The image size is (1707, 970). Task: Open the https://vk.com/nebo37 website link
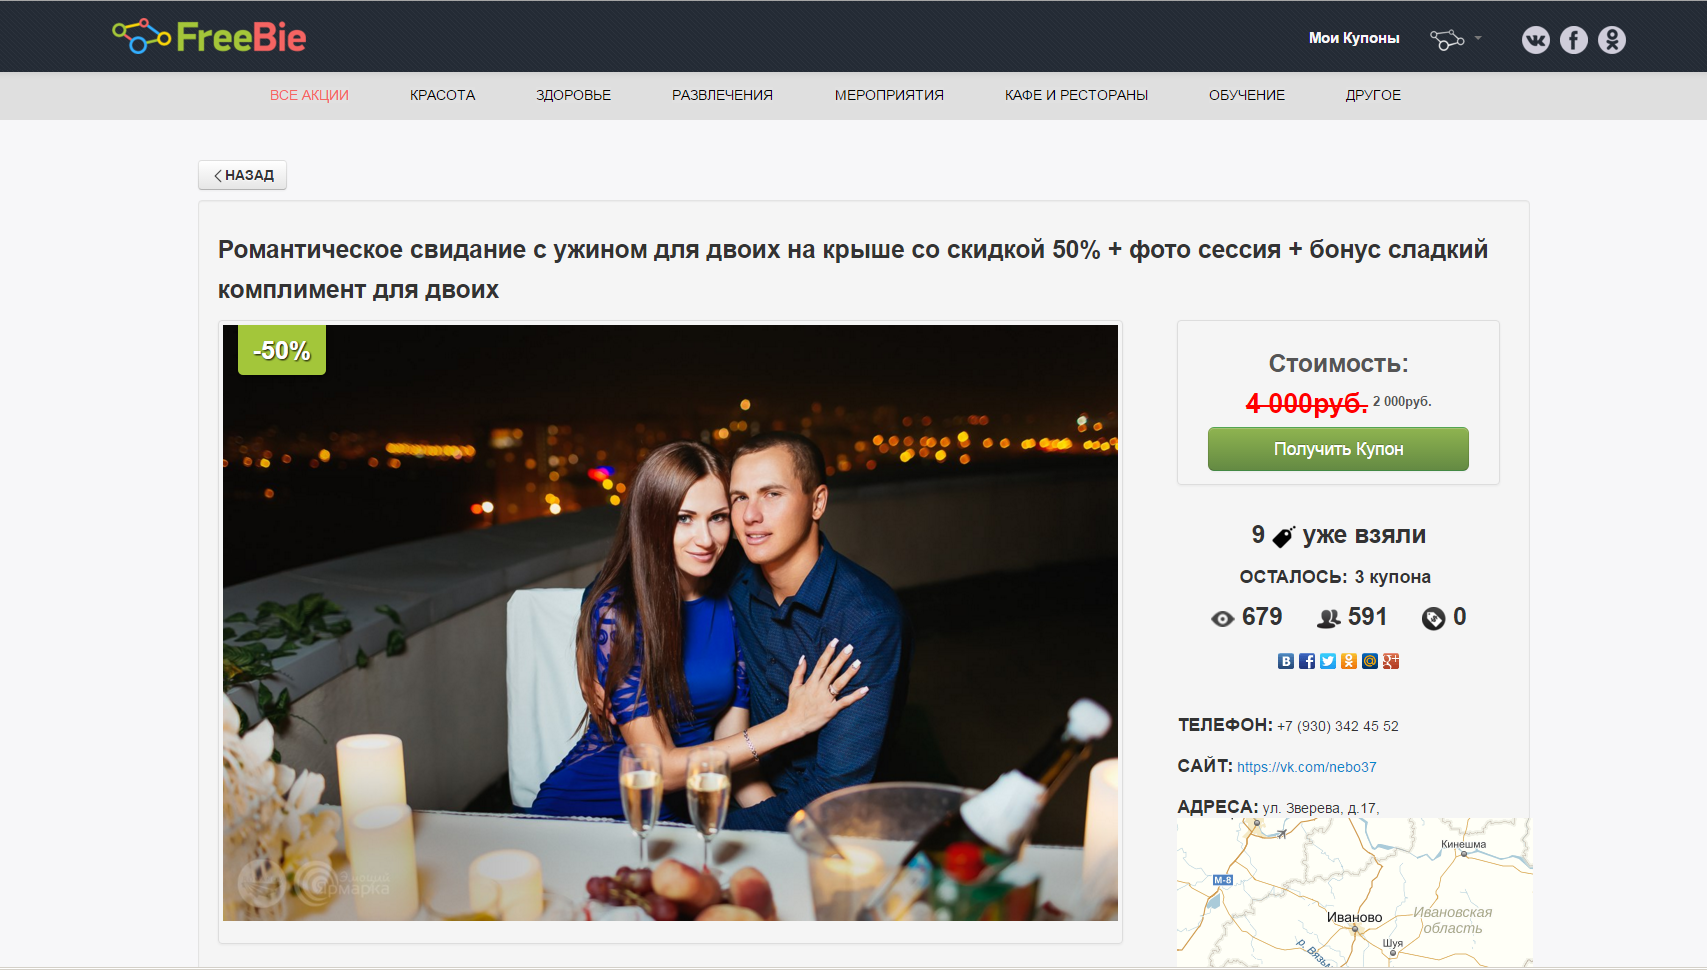click(x=1306, y=766)
